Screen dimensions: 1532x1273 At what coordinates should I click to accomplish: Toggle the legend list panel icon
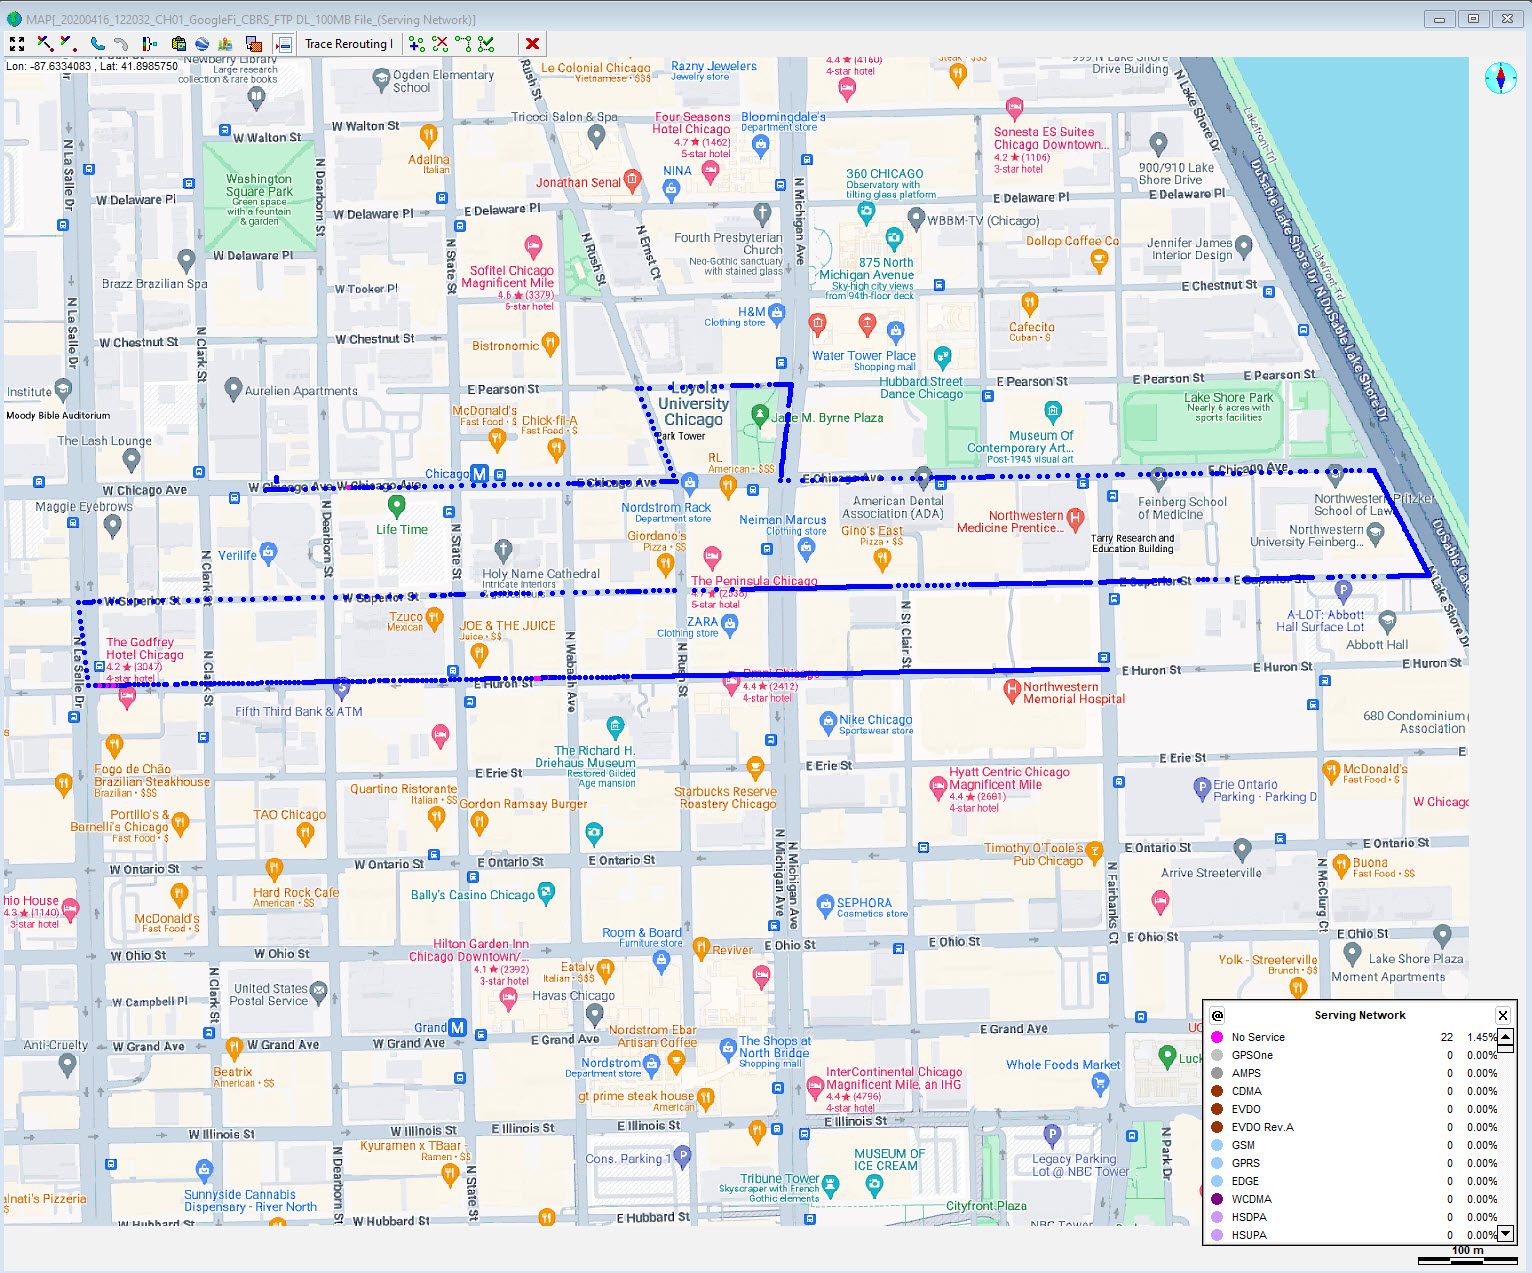click(283, 44)
